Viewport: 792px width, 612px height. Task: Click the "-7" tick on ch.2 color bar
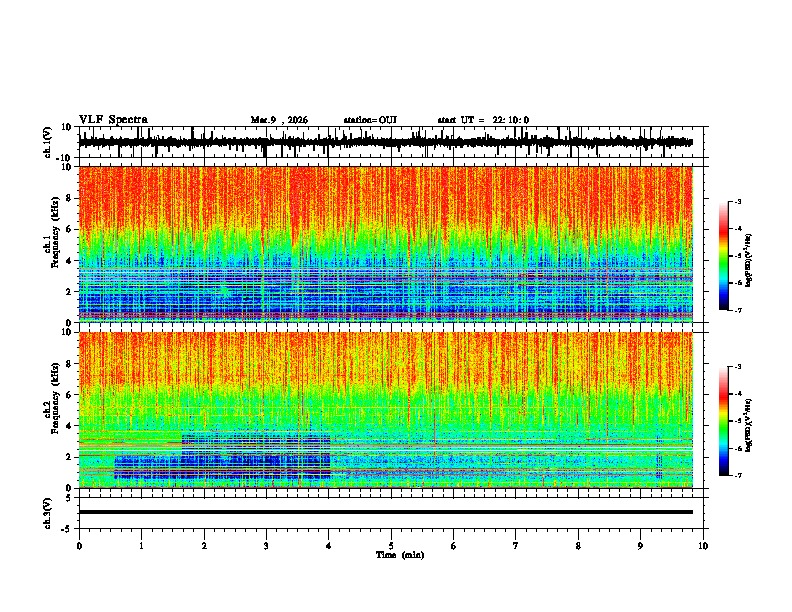point(737,475)
